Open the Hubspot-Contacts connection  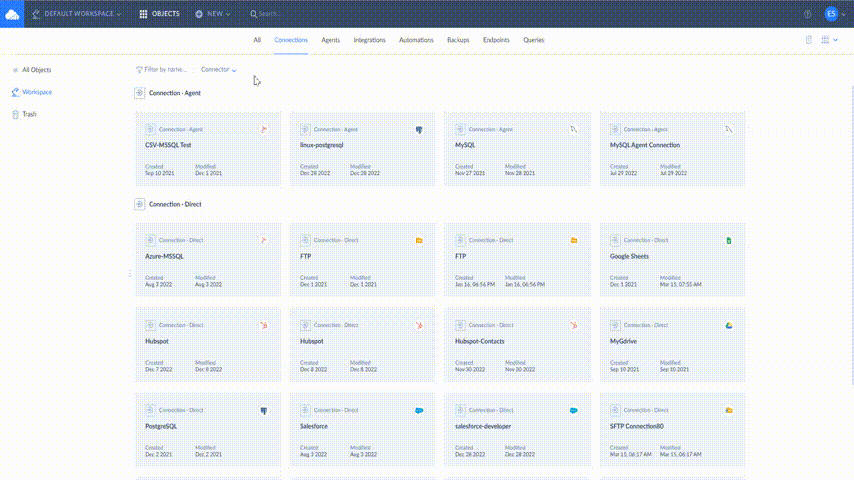pos(517,345)
